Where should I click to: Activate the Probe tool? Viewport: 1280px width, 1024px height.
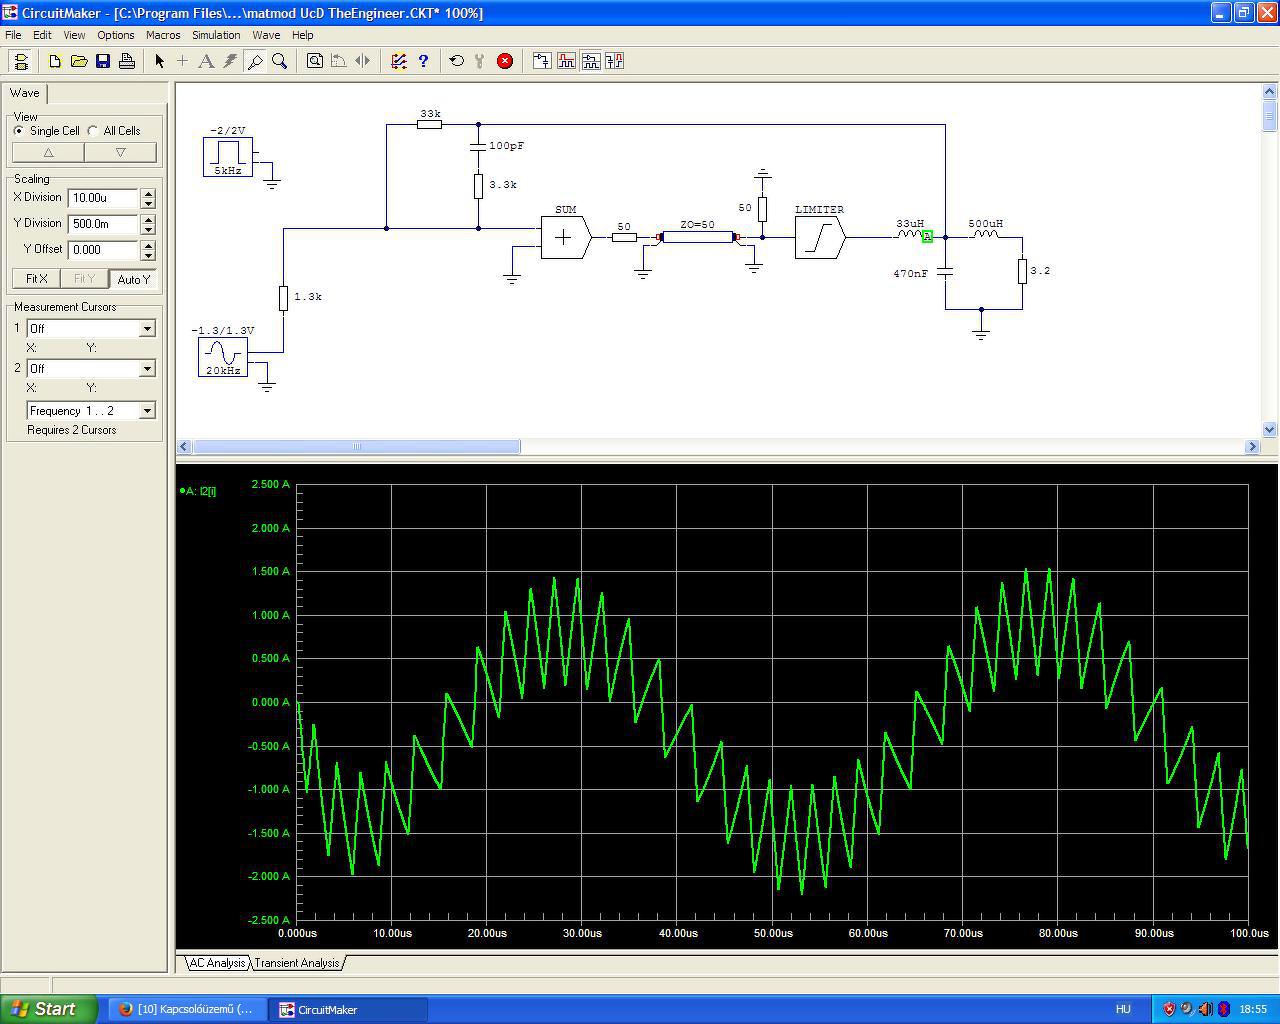255,61
